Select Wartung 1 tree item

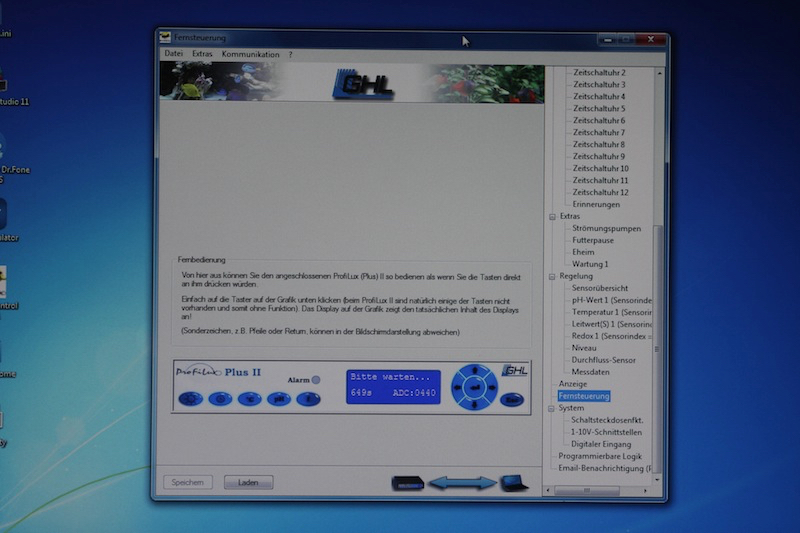tap(590, 264)
